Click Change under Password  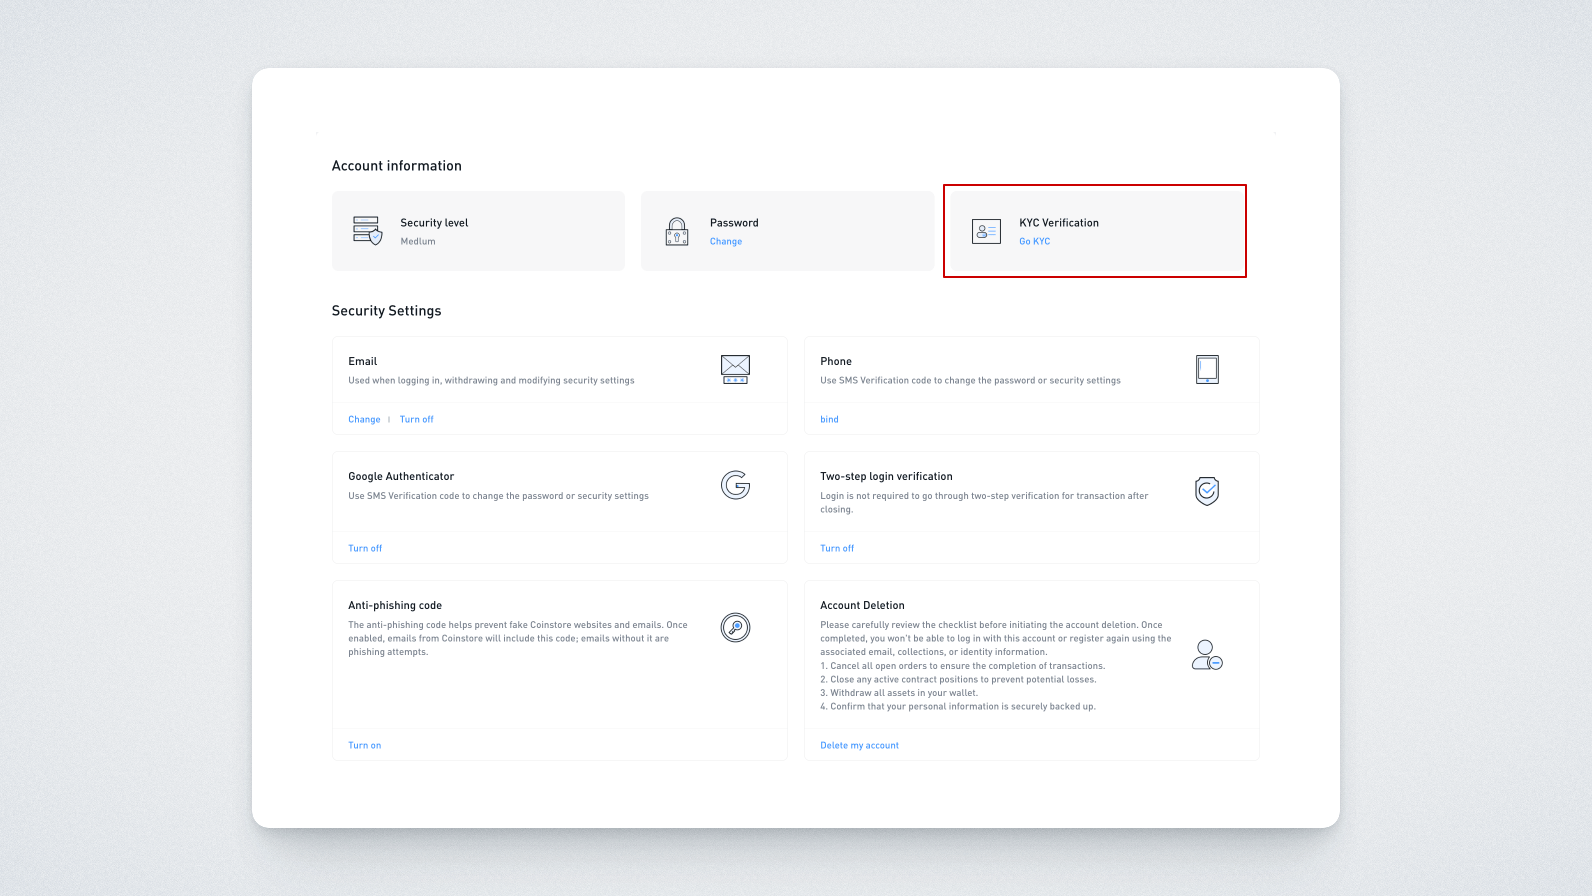click(x=726, y=242)
